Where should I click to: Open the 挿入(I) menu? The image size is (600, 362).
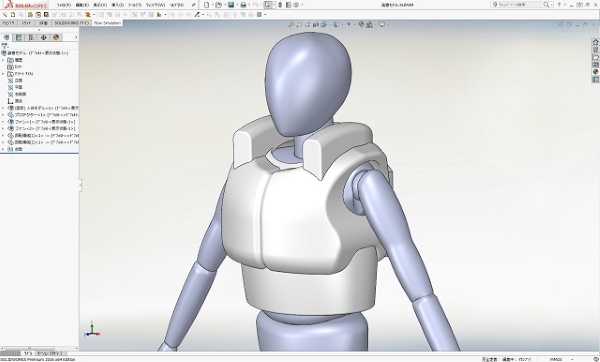pyautogui.click(x=117, y=5)
